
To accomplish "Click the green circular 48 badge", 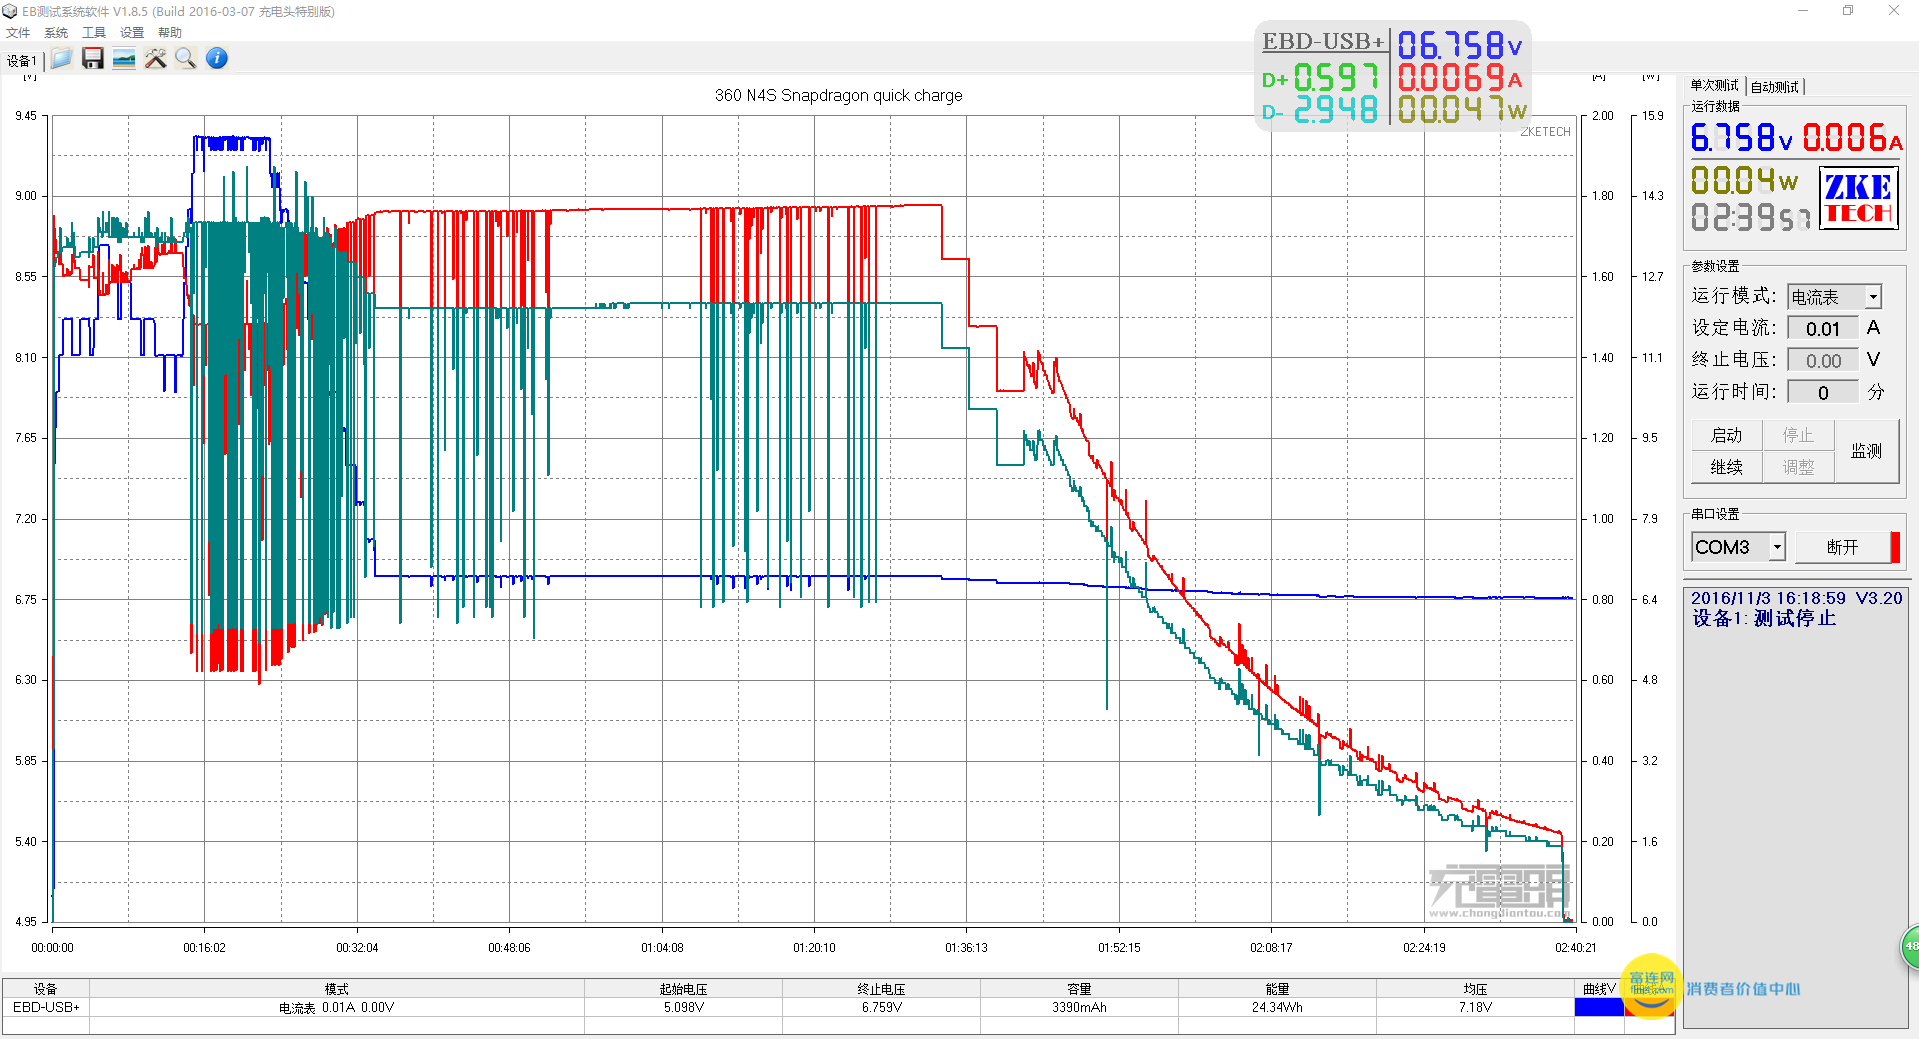I will coord(1910,946).
